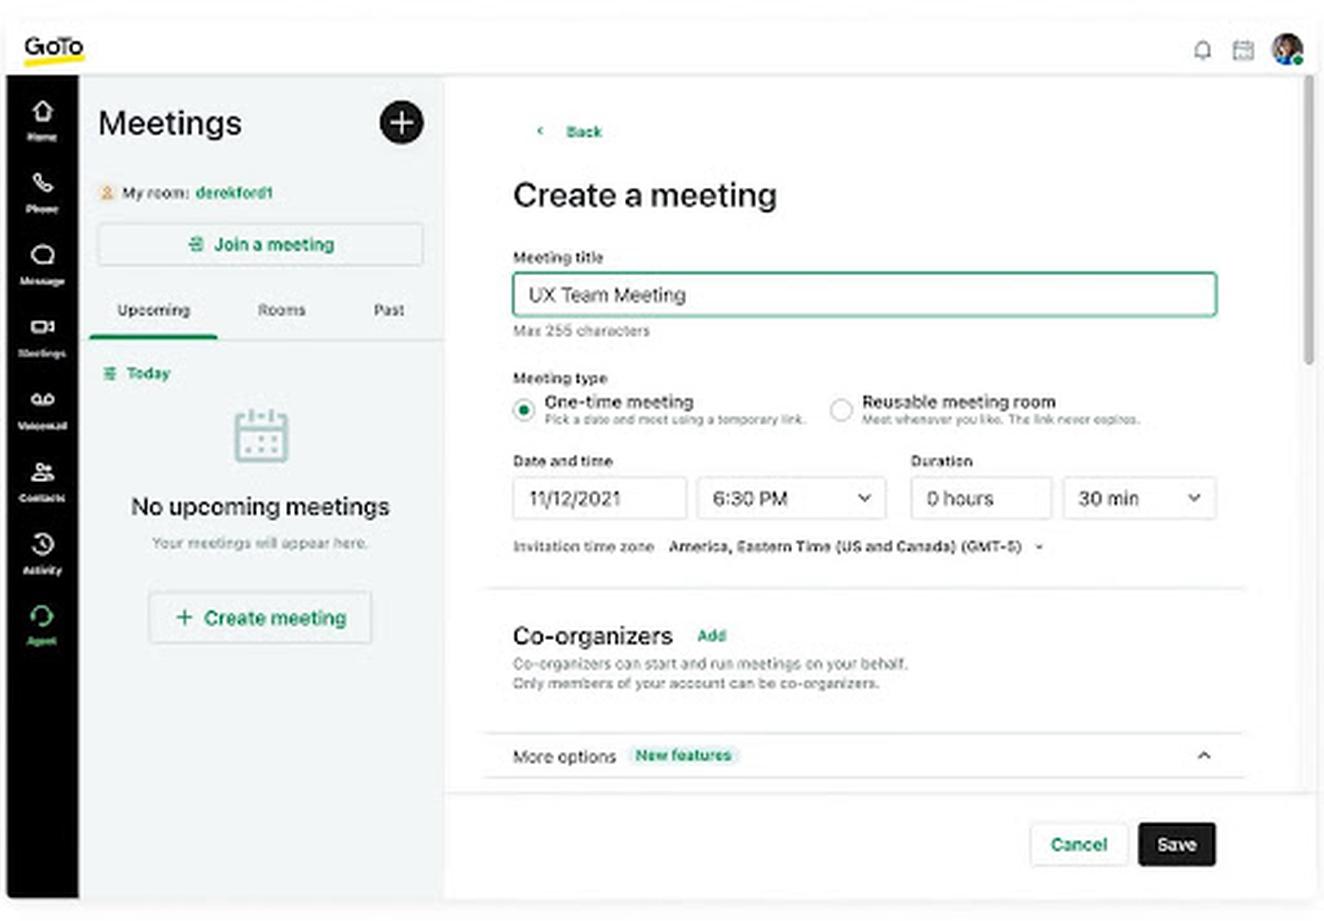
Task: Click the vertical scrollbar on the right
Action: click(1309, 220)
